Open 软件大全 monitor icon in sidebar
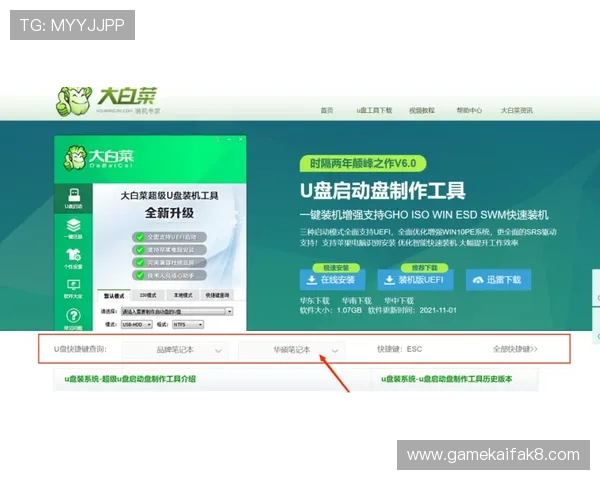Screen dimensions: 600x480 73,289
